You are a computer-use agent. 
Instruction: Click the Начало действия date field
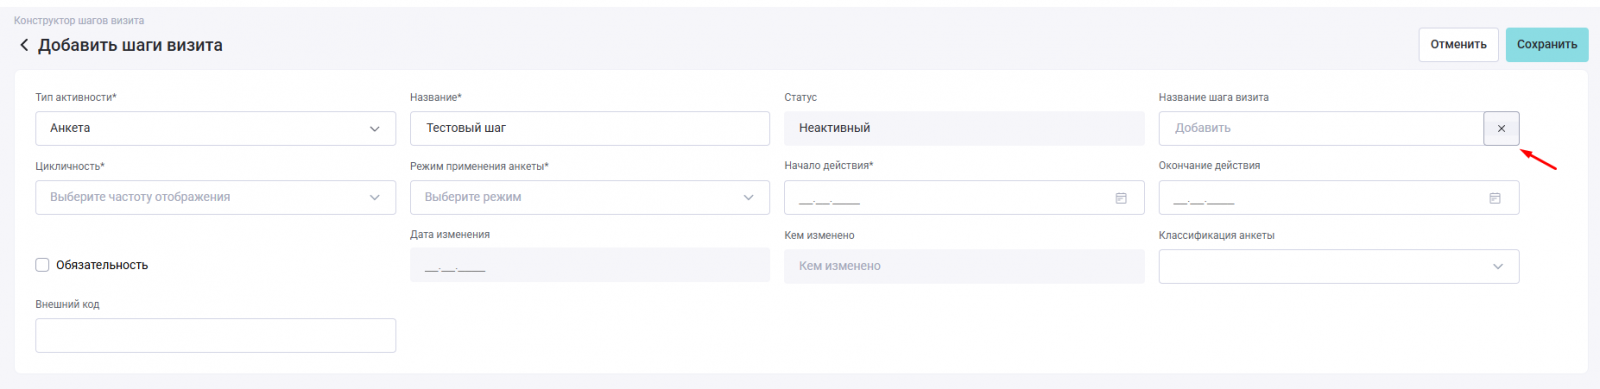(x=964, y=197)
